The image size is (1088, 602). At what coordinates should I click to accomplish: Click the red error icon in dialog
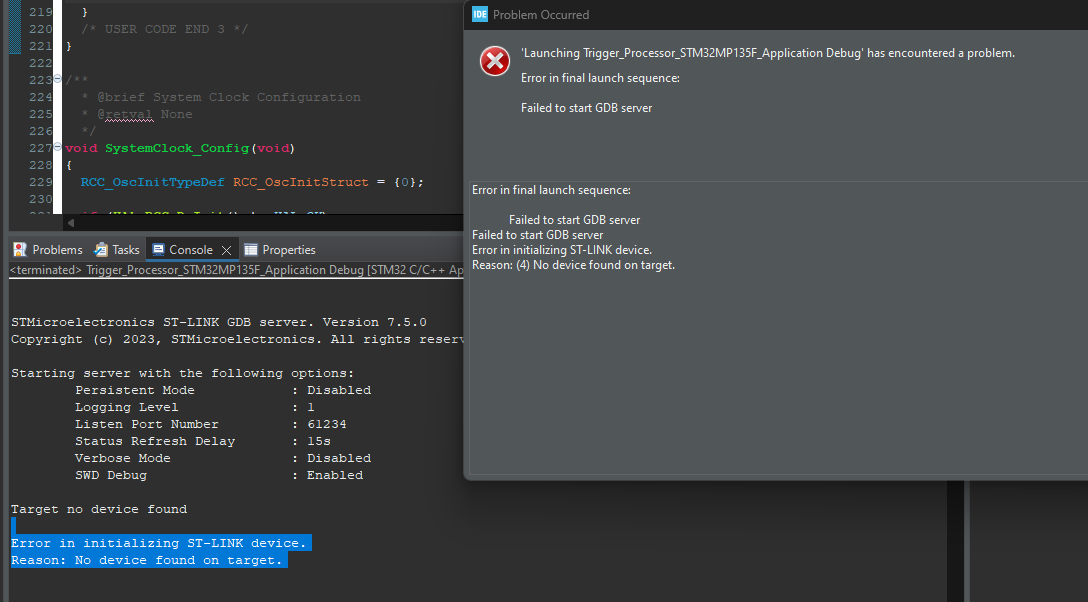click(495, 62)
